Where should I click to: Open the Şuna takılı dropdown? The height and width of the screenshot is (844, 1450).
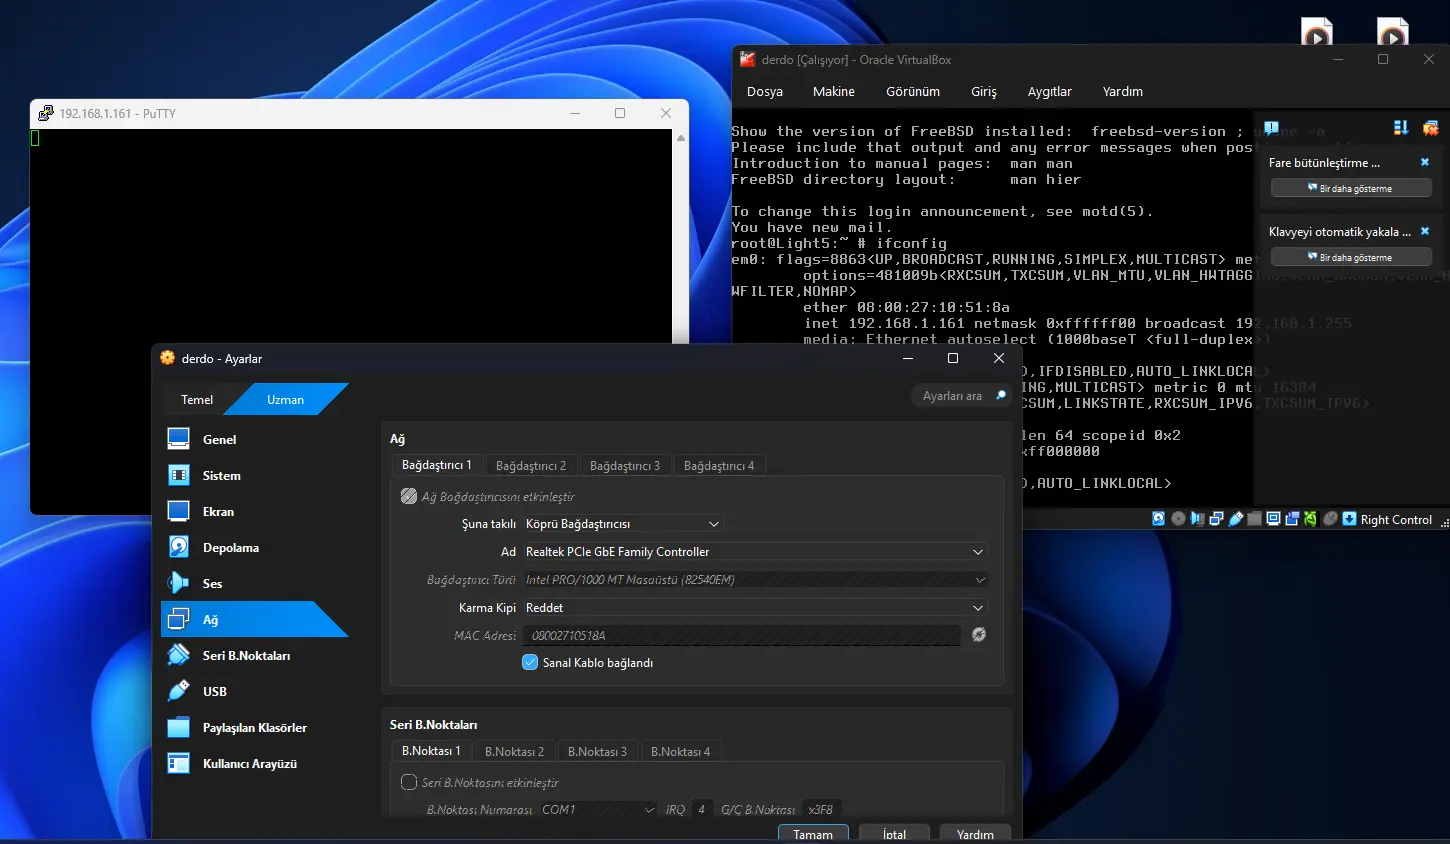point(623,524)
